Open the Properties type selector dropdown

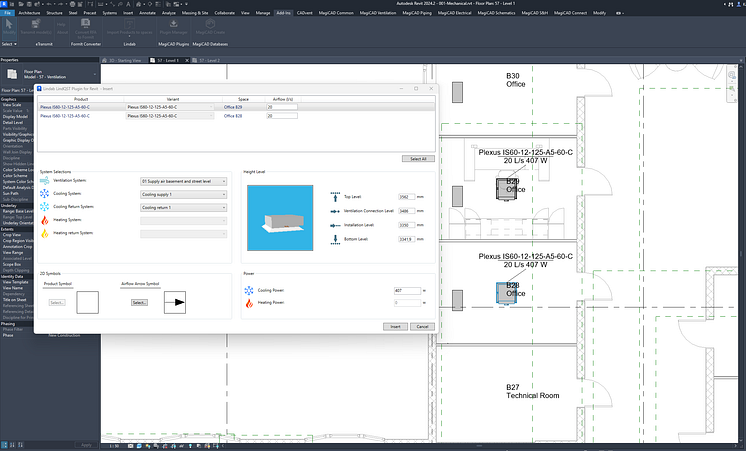[94, 74]
